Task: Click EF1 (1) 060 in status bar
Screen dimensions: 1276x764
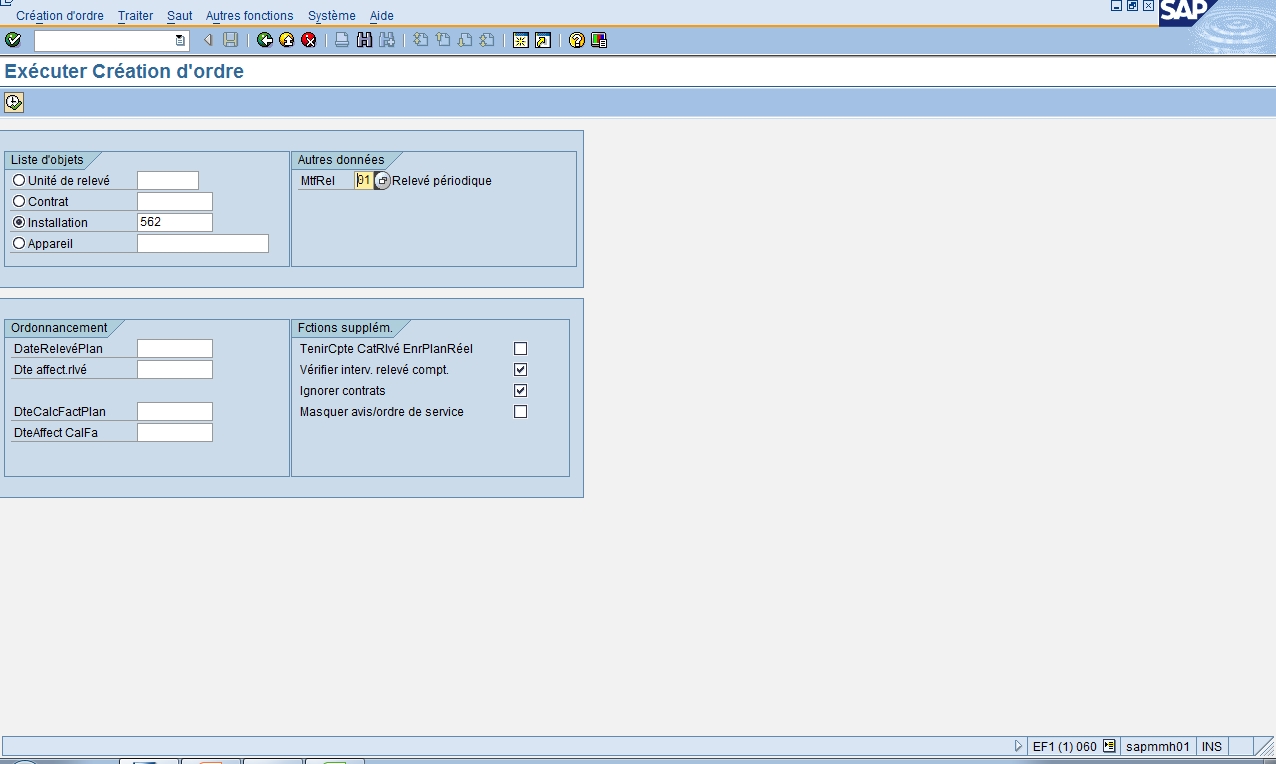Action: [1065, 746]
